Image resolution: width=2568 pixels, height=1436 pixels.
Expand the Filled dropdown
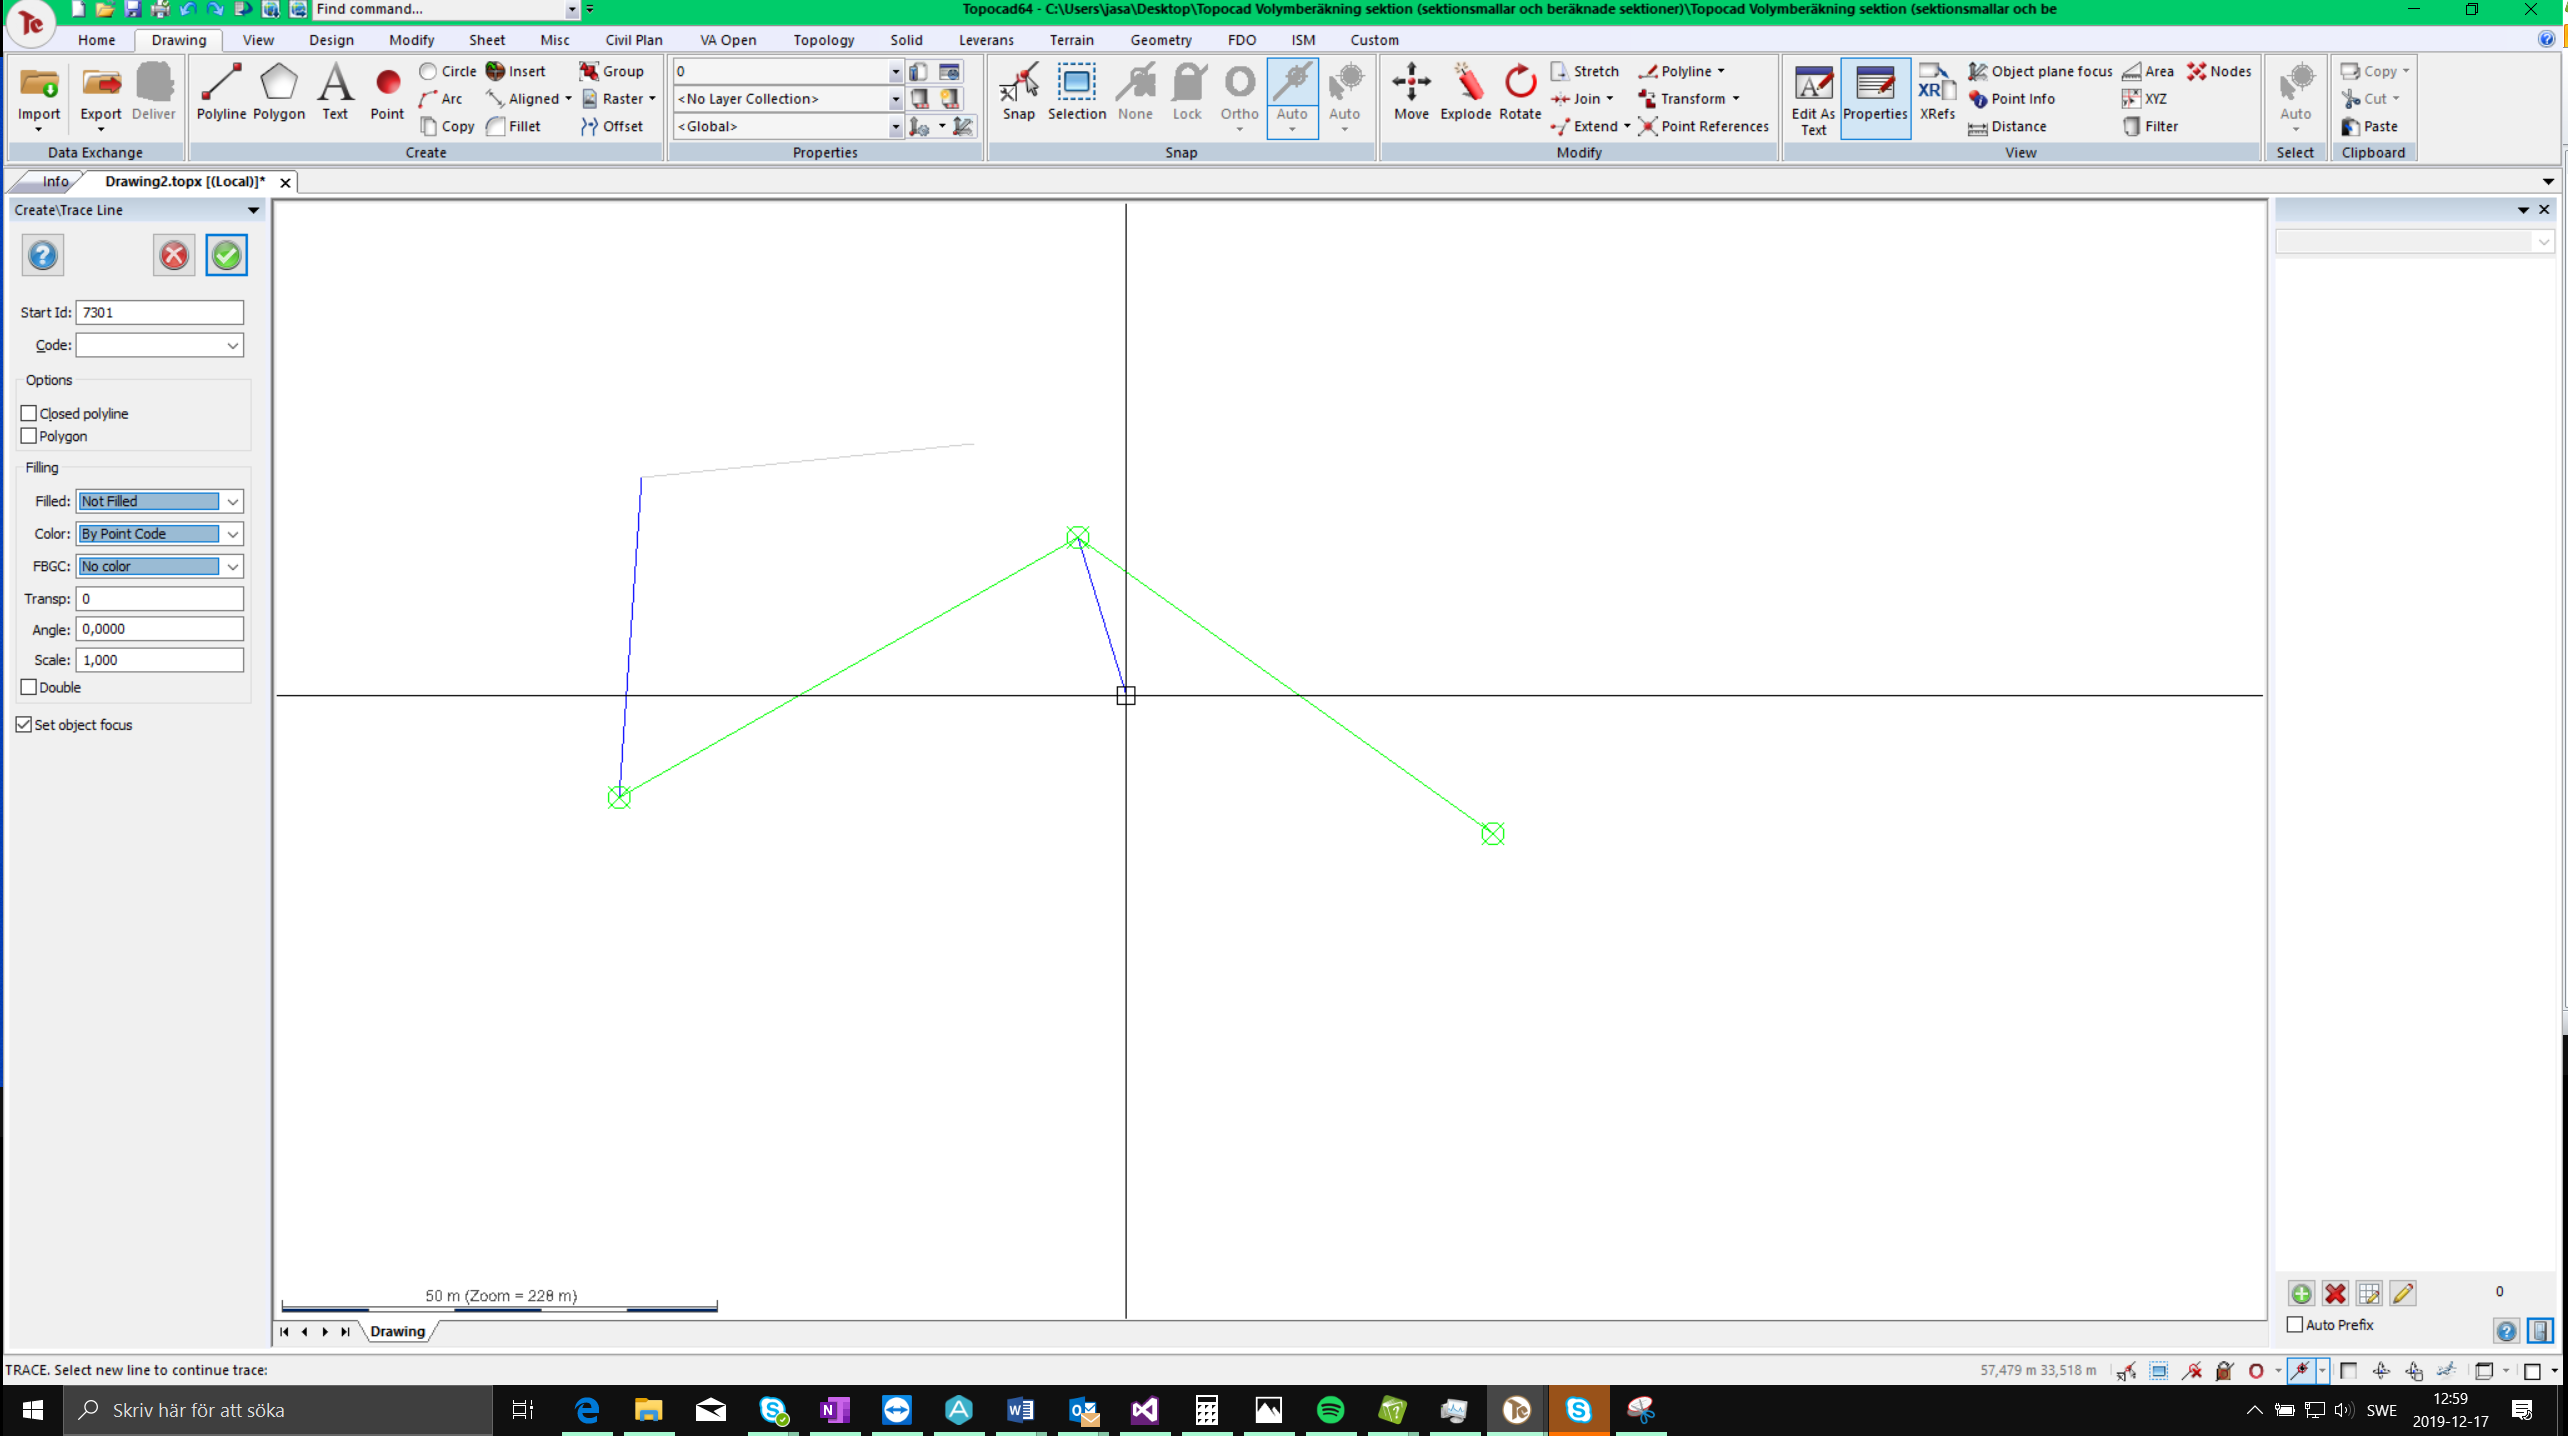point(232,501)
